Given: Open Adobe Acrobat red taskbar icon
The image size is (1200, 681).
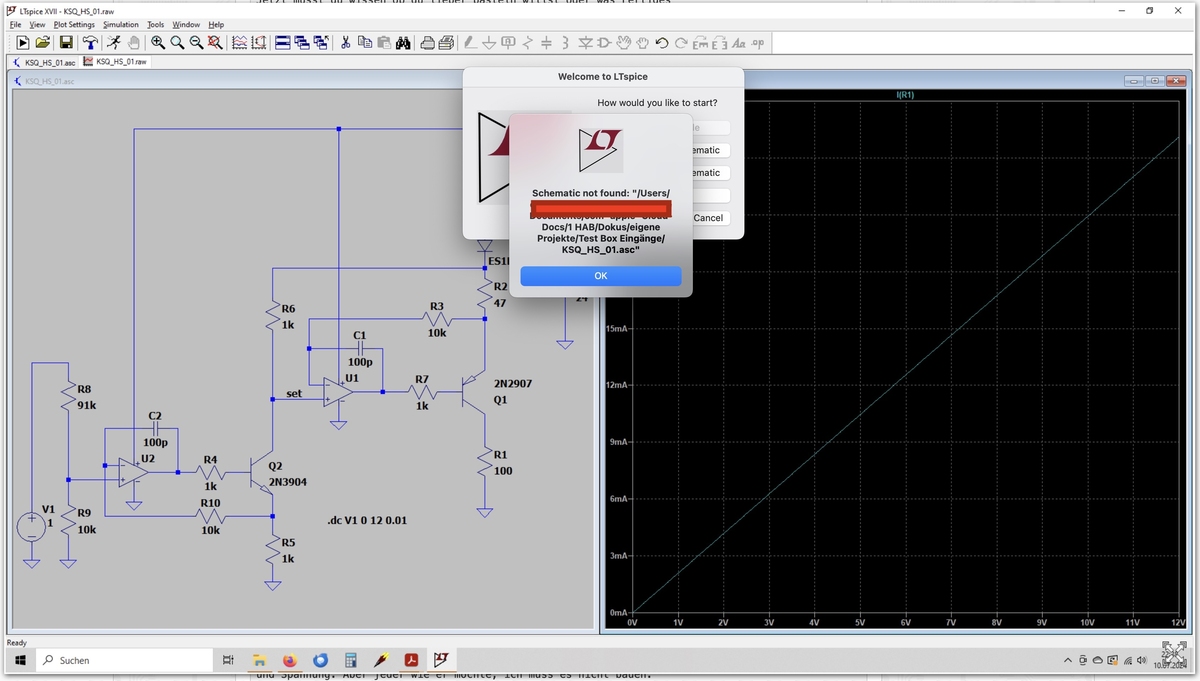Looking at the screenshot, I should click(410, 660).
